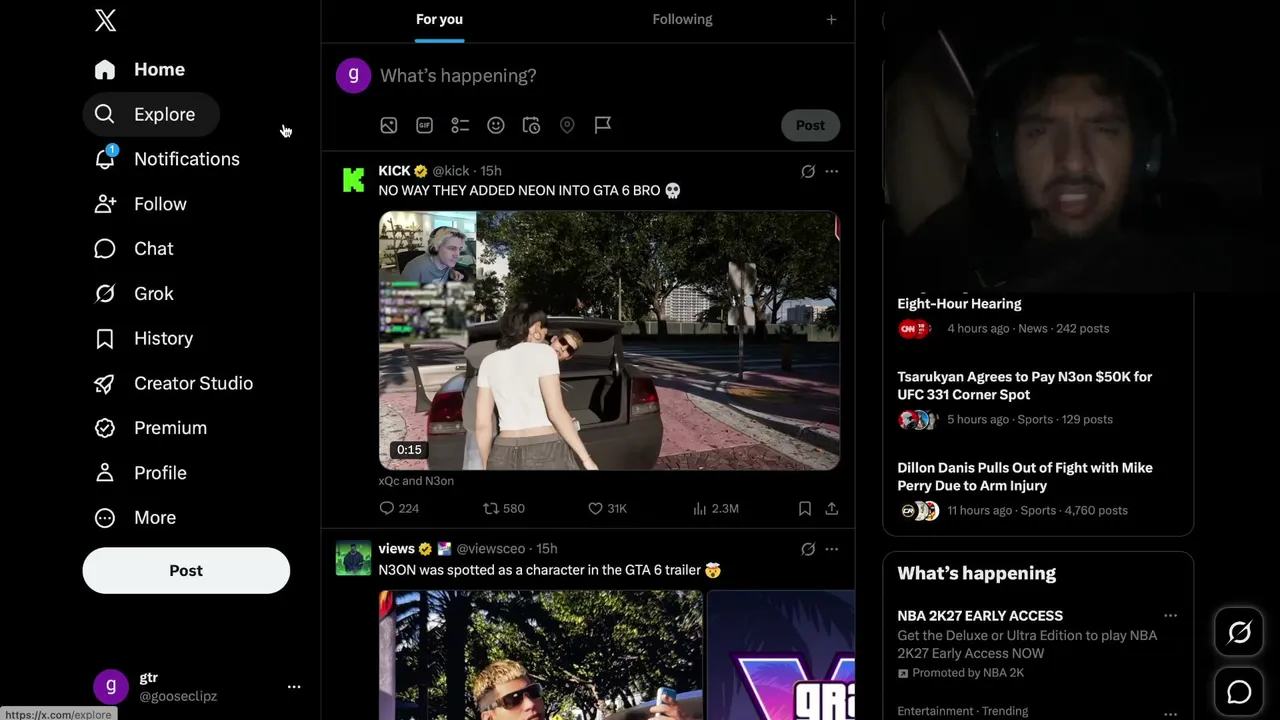1280x720 pixels.
Task: Click Grok icon on KICK post
Action: point(808,171)
